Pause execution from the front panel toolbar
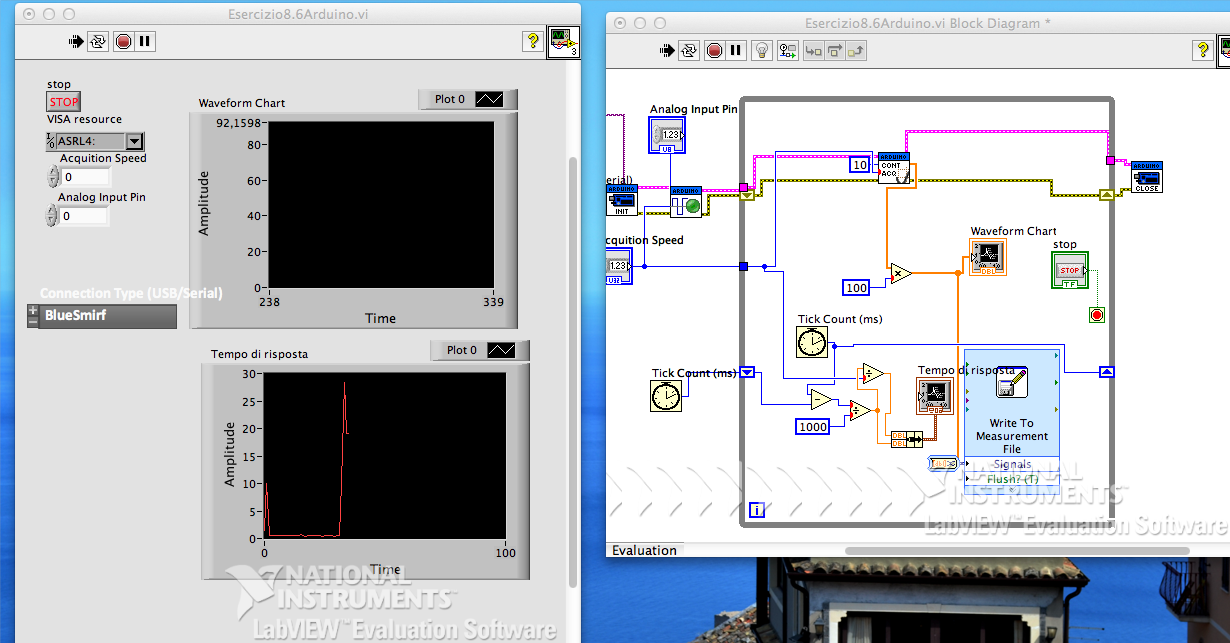 pos(145,41)
